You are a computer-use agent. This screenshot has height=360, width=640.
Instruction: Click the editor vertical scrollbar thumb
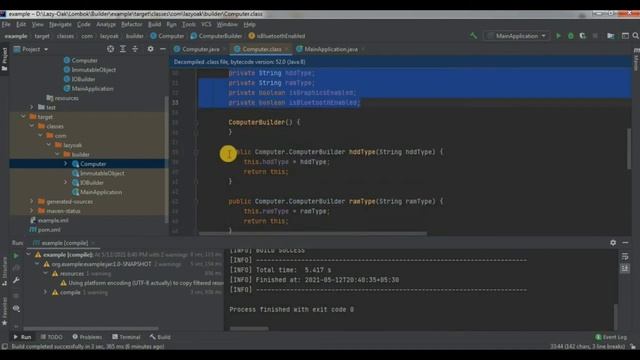[x=629, y=148]
